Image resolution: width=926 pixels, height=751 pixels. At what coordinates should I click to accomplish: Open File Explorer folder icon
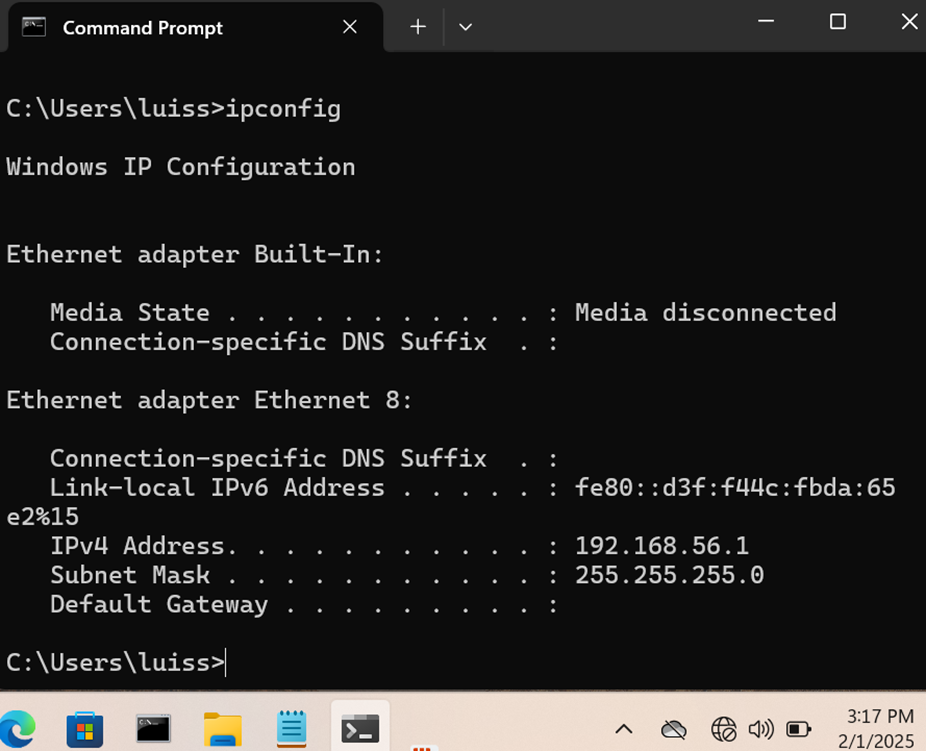tap(223, 730)
